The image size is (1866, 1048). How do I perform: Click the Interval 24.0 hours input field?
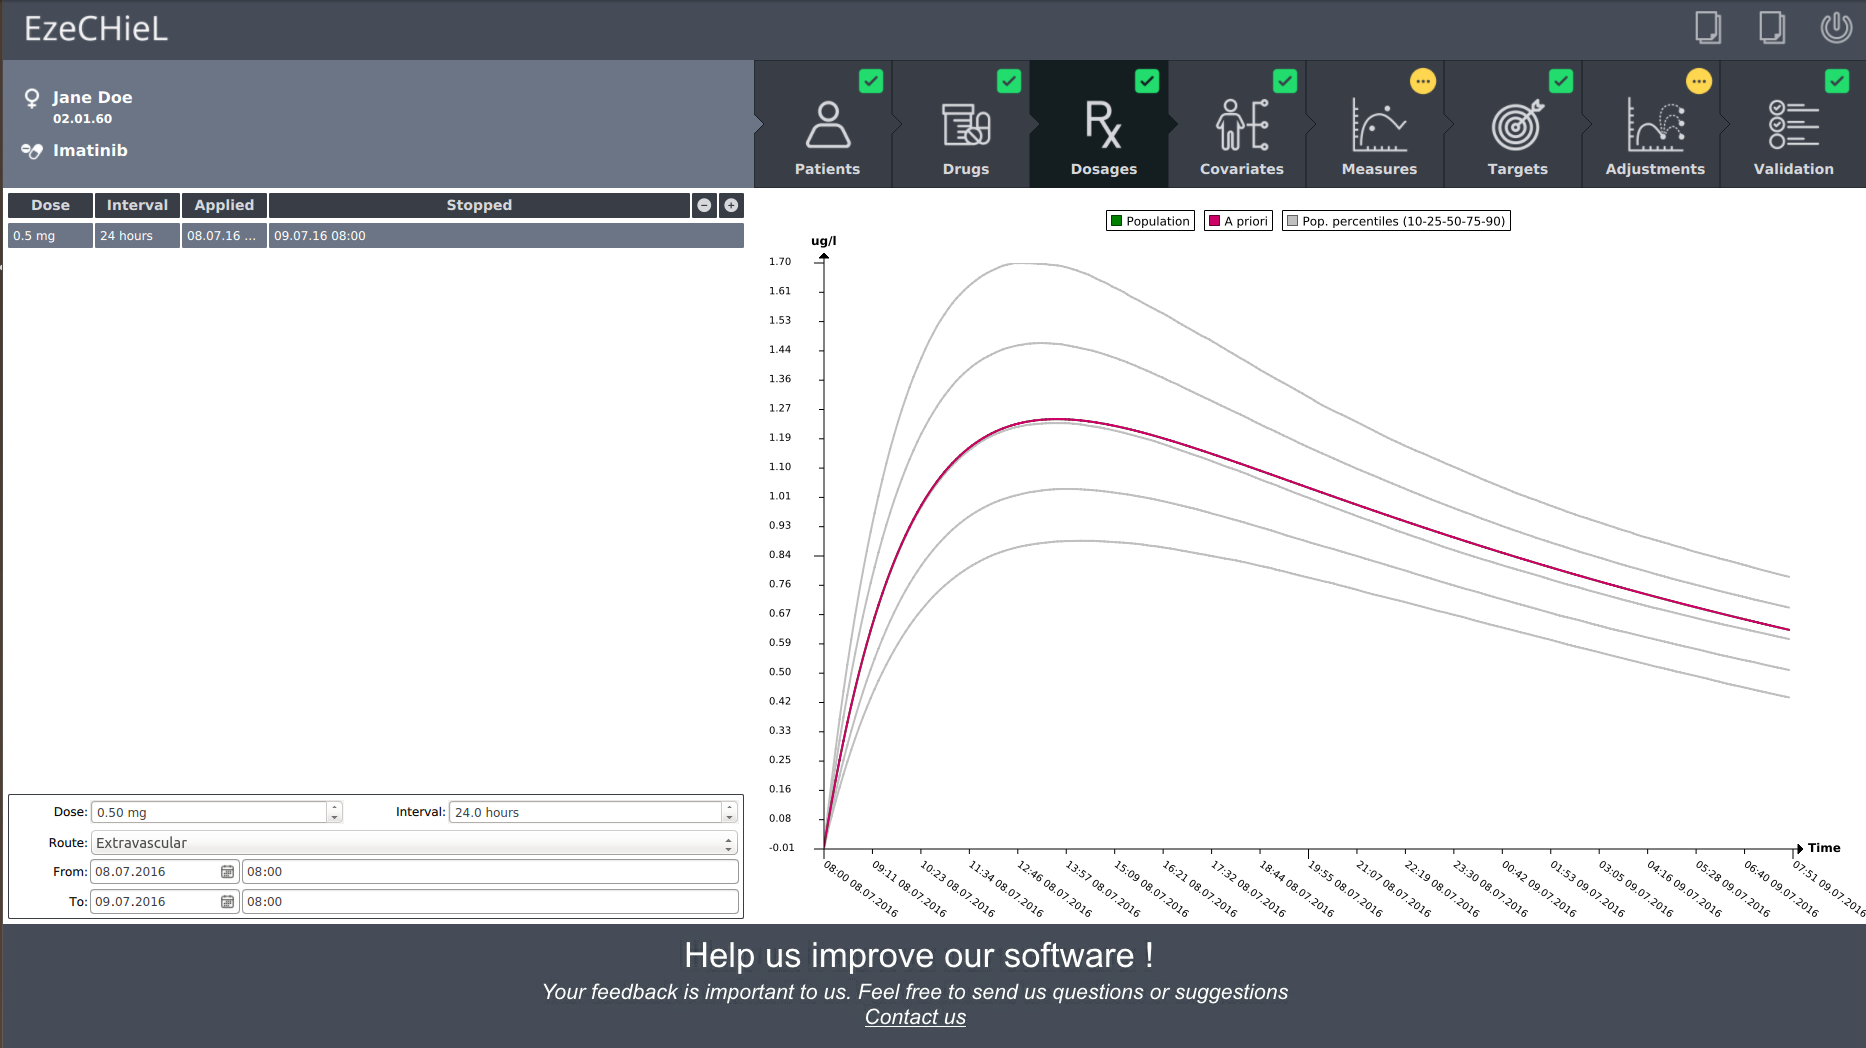(x=586, y=813)
